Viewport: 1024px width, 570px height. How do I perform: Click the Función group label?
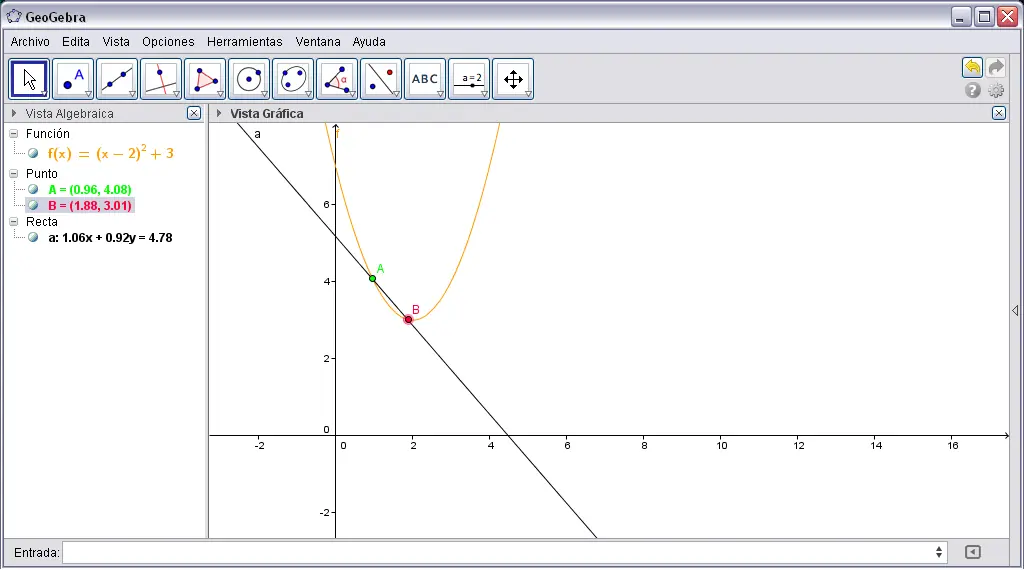(48, 133)
